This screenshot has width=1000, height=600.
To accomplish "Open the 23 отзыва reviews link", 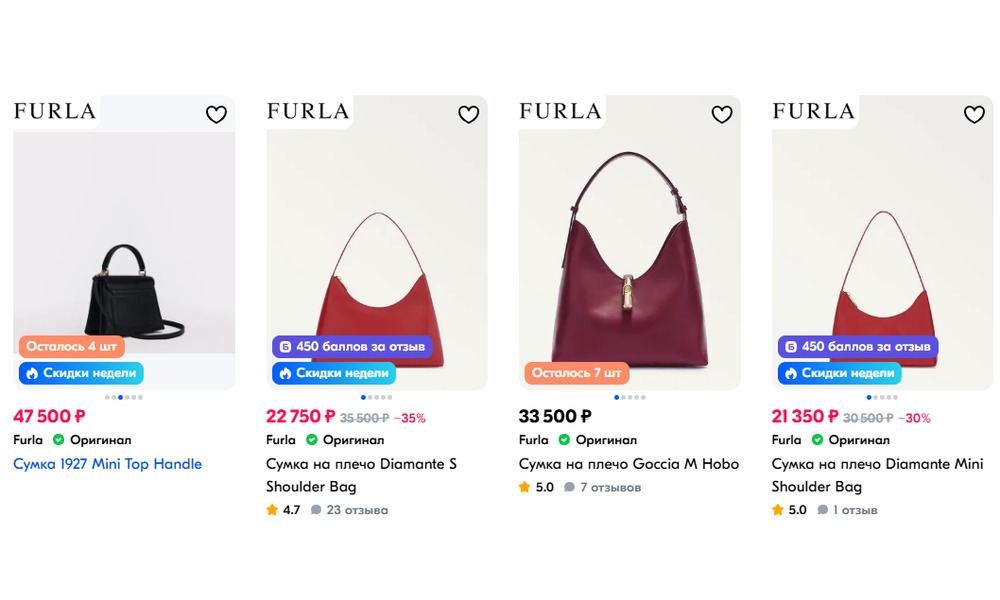I will coord(349,510).
